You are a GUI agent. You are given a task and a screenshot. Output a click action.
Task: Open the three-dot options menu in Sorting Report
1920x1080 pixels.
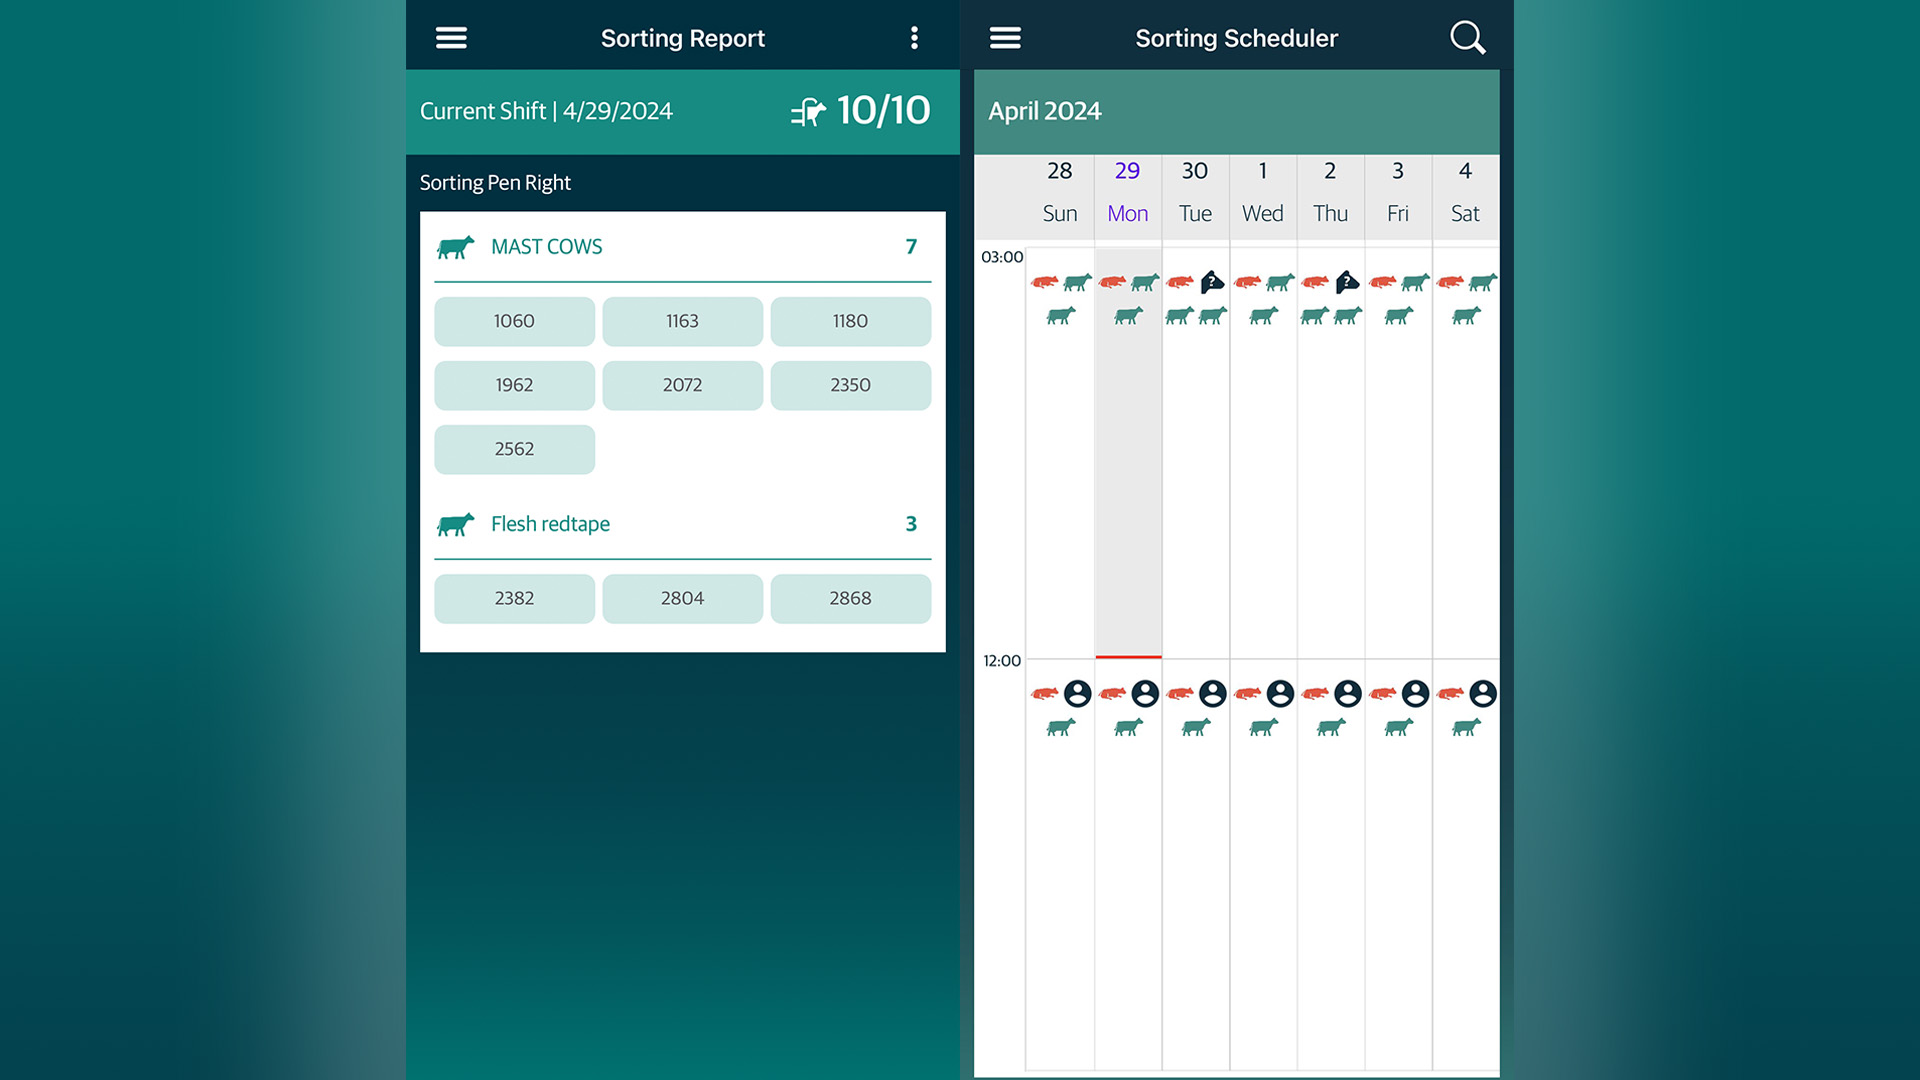point(914,38)
